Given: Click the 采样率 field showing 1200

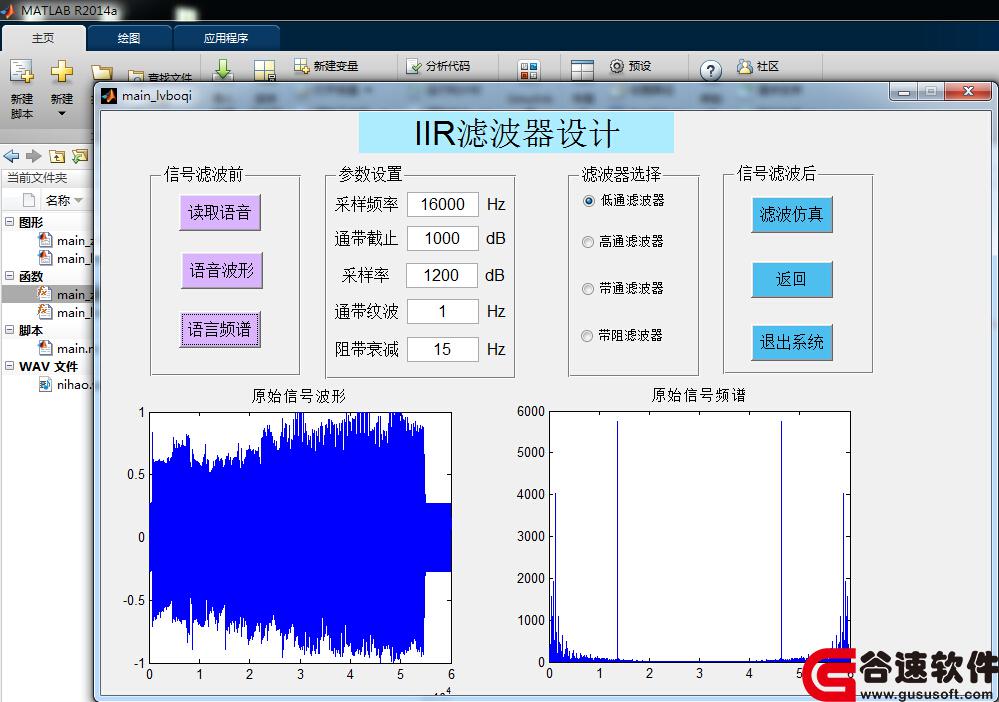Looking at the screenshot, I should 442,276.
